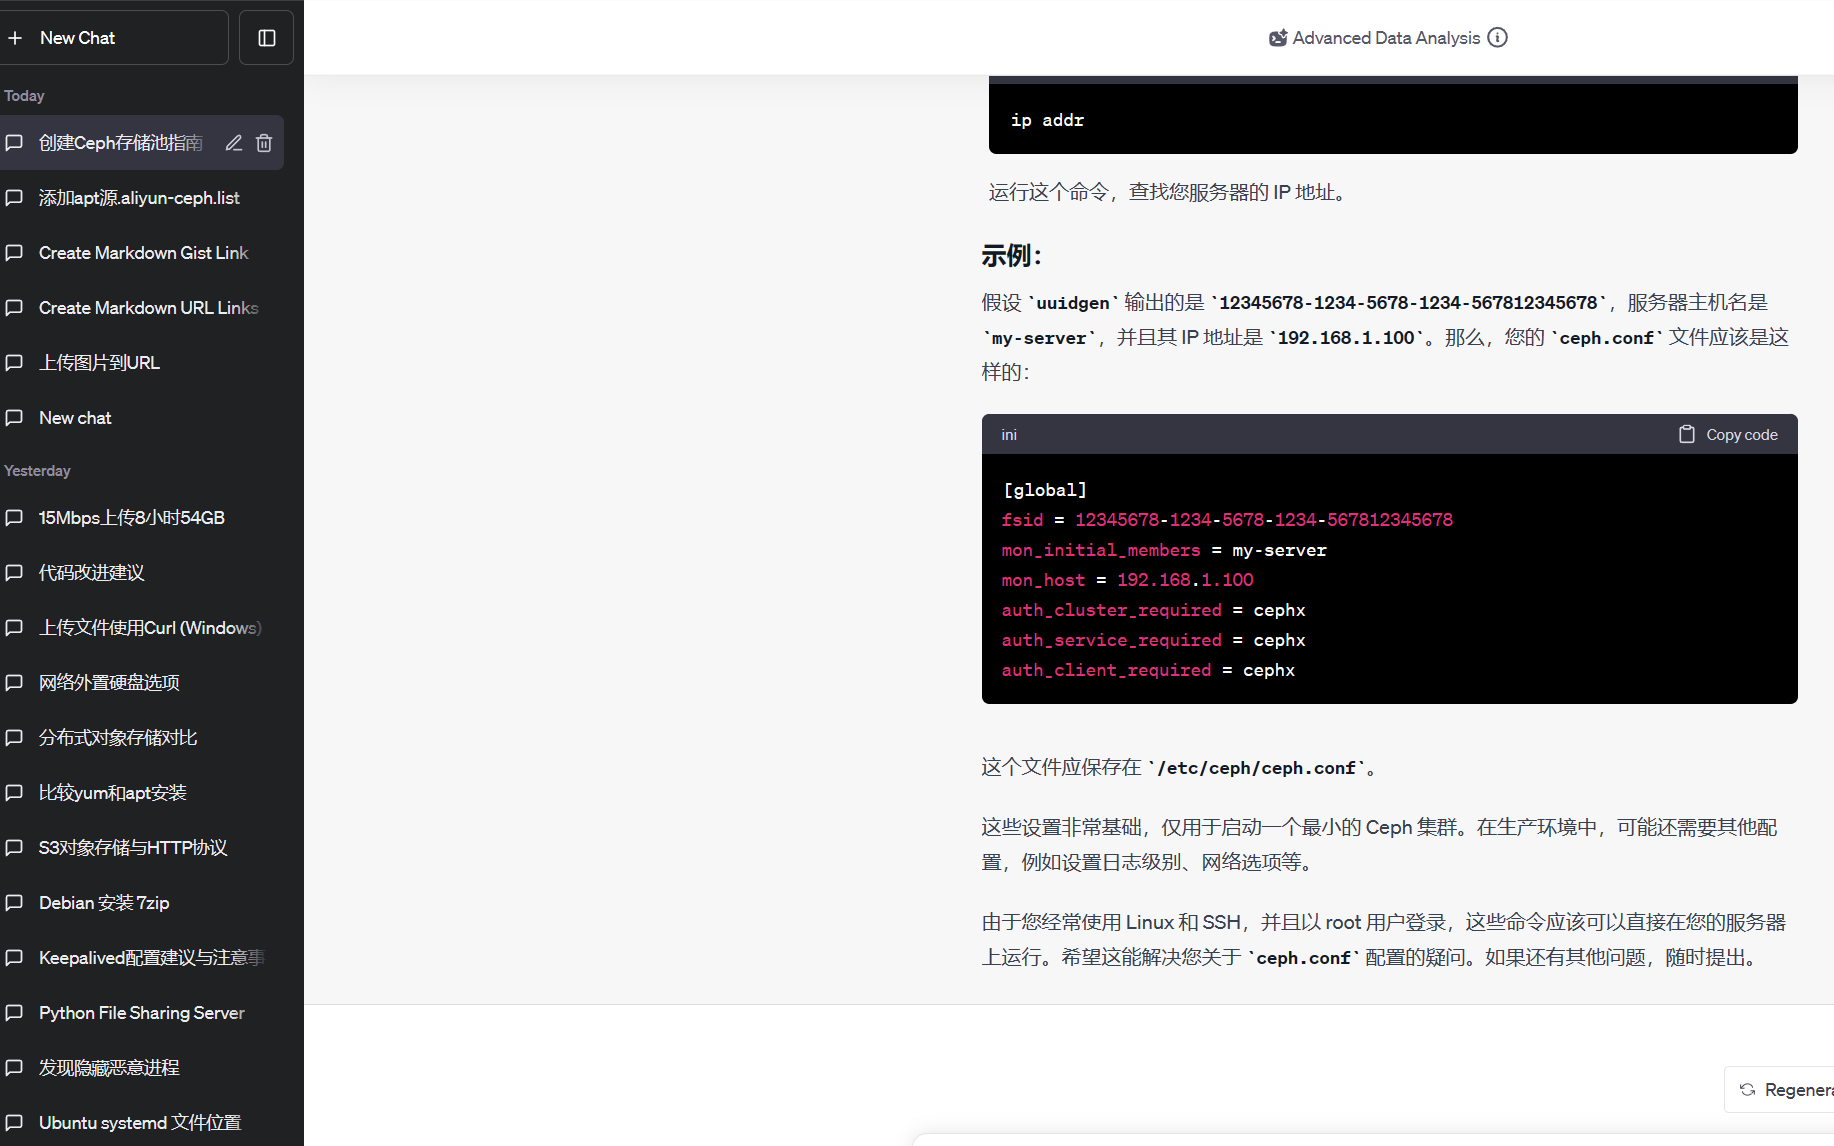Open the Create Markdown URL Links chat
This screenshot has width=1834, height=1146.
pyautogui.click(x=148, y=308)
